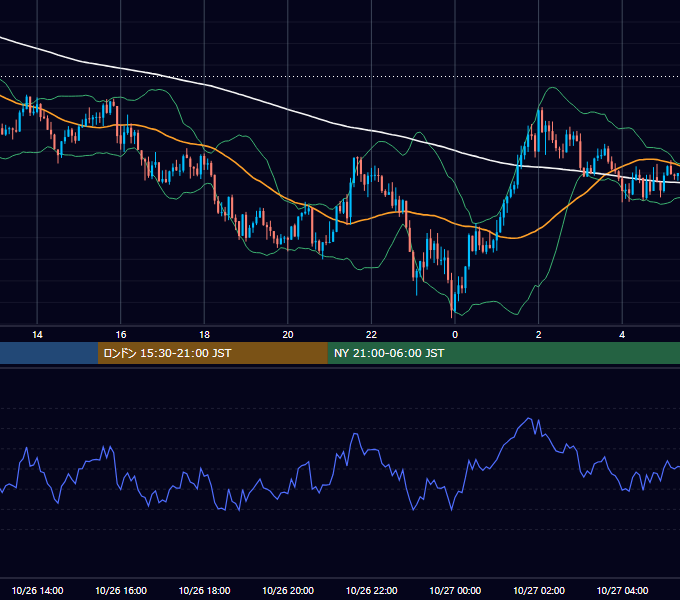Click the date label 10/26 18:00

click(204, 590)
